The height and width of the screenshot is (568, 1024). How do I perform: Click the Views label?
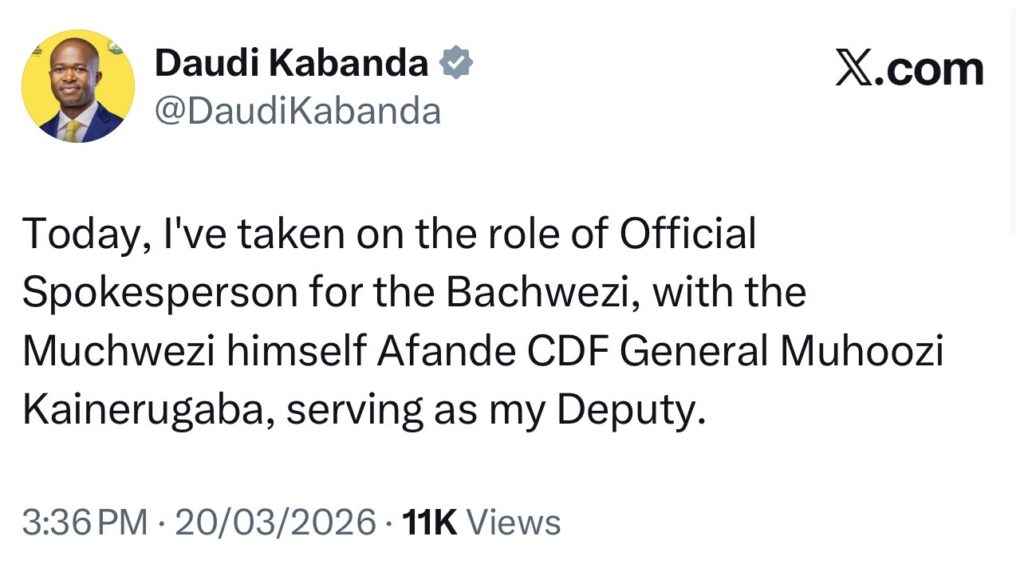coord(514,521)
